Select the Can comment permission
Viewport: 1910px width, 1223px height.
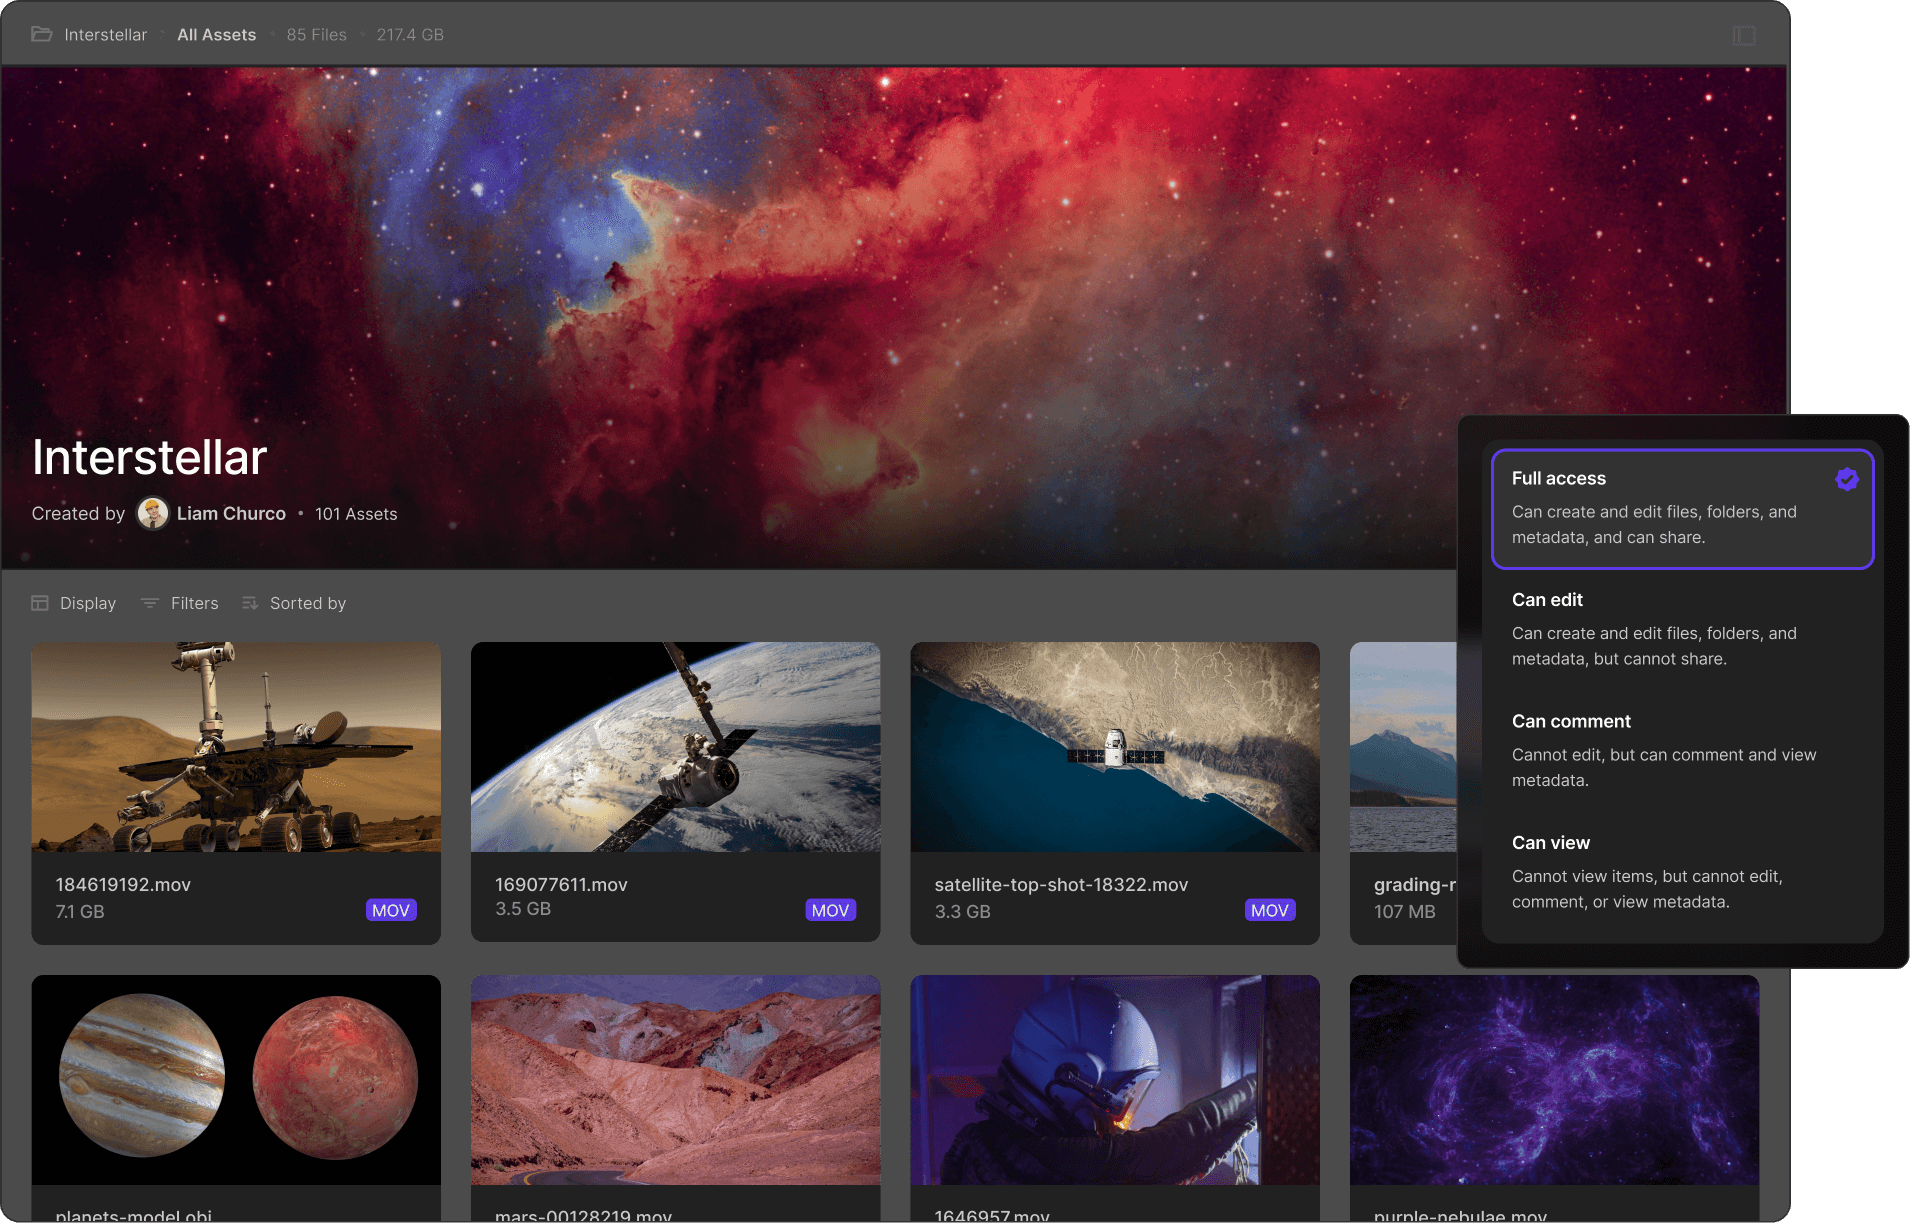click(1682, 751)
